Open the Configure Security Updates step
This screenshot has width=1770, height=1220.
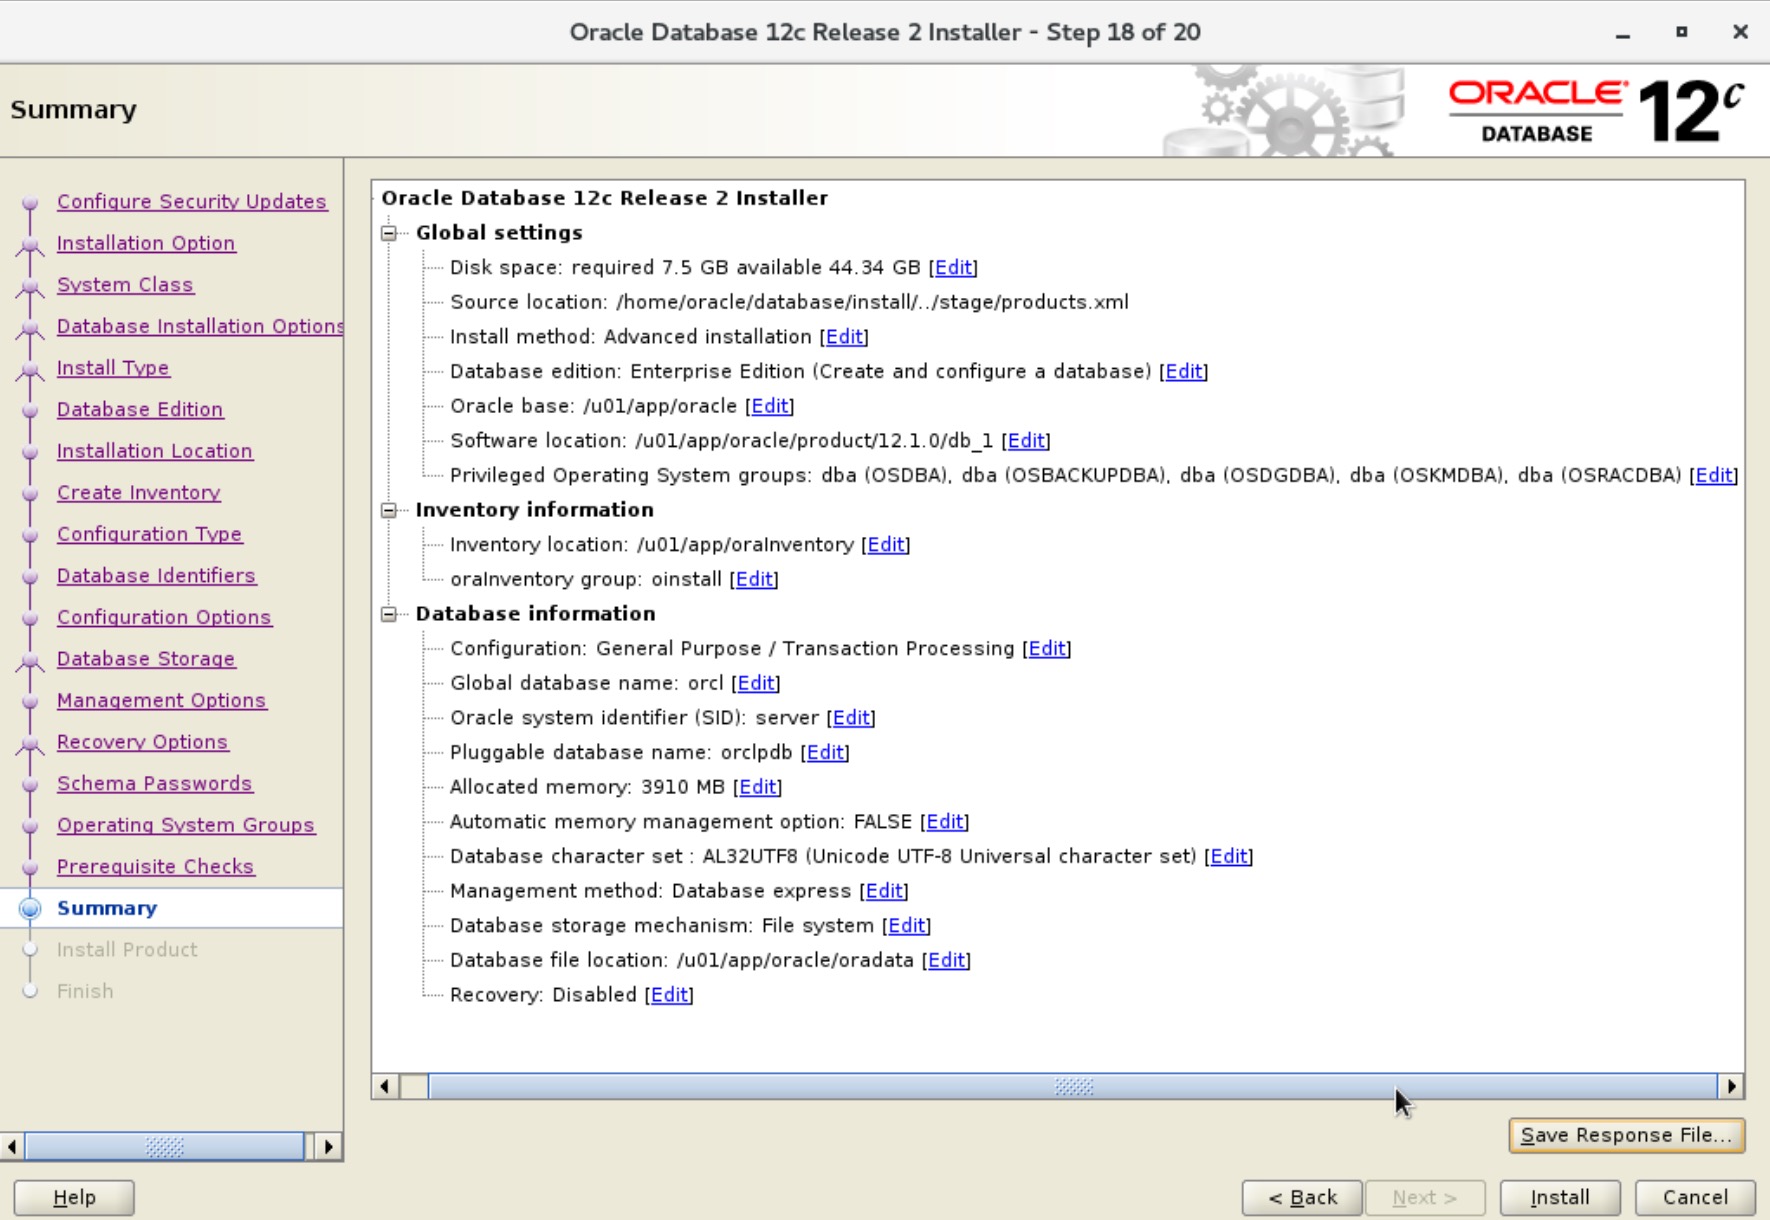pyautogui.click(x=192, y=201)
